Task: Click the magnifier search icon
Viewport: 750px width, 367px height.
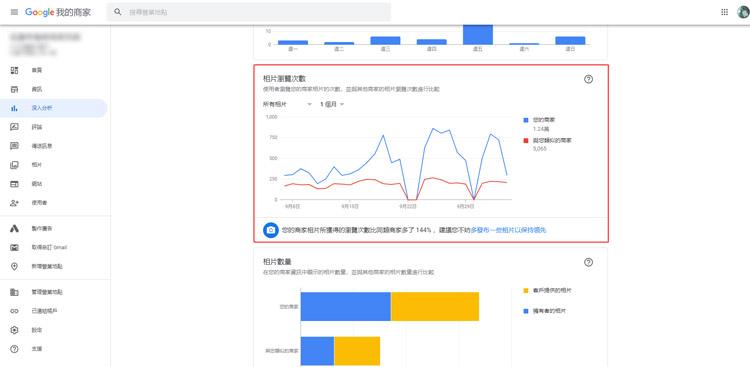Action: (118, 12)
